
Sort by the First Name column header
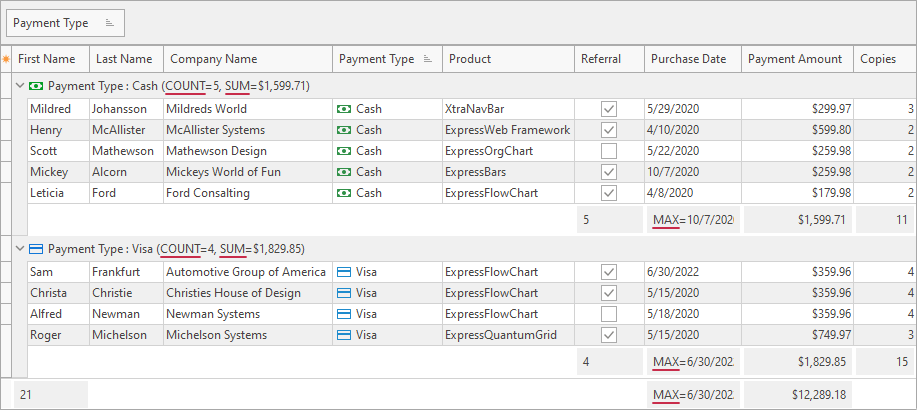(x=50, y=59)
